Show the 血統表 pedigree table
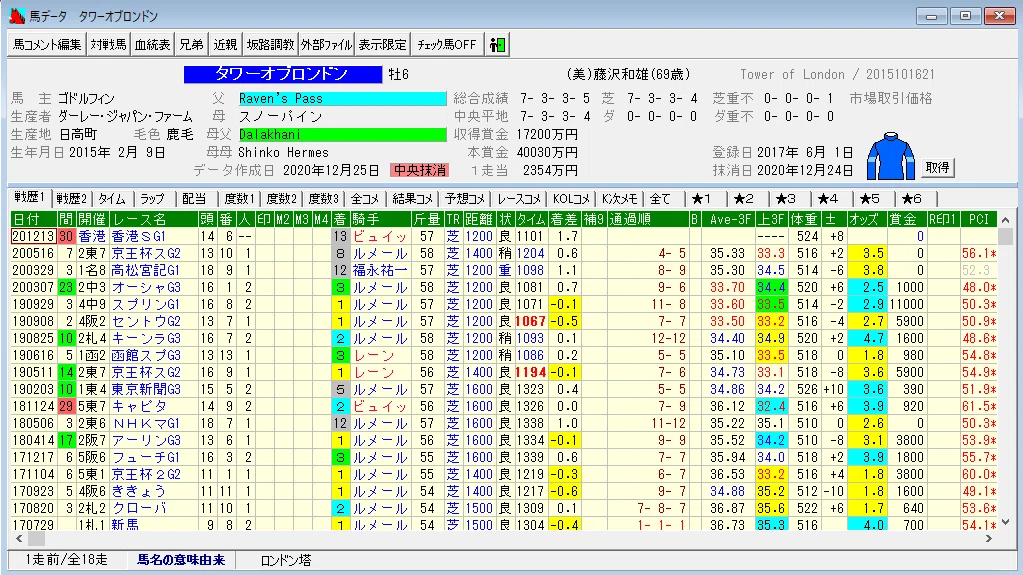Viewport: 1023px width, 575px height. point(152,45)
